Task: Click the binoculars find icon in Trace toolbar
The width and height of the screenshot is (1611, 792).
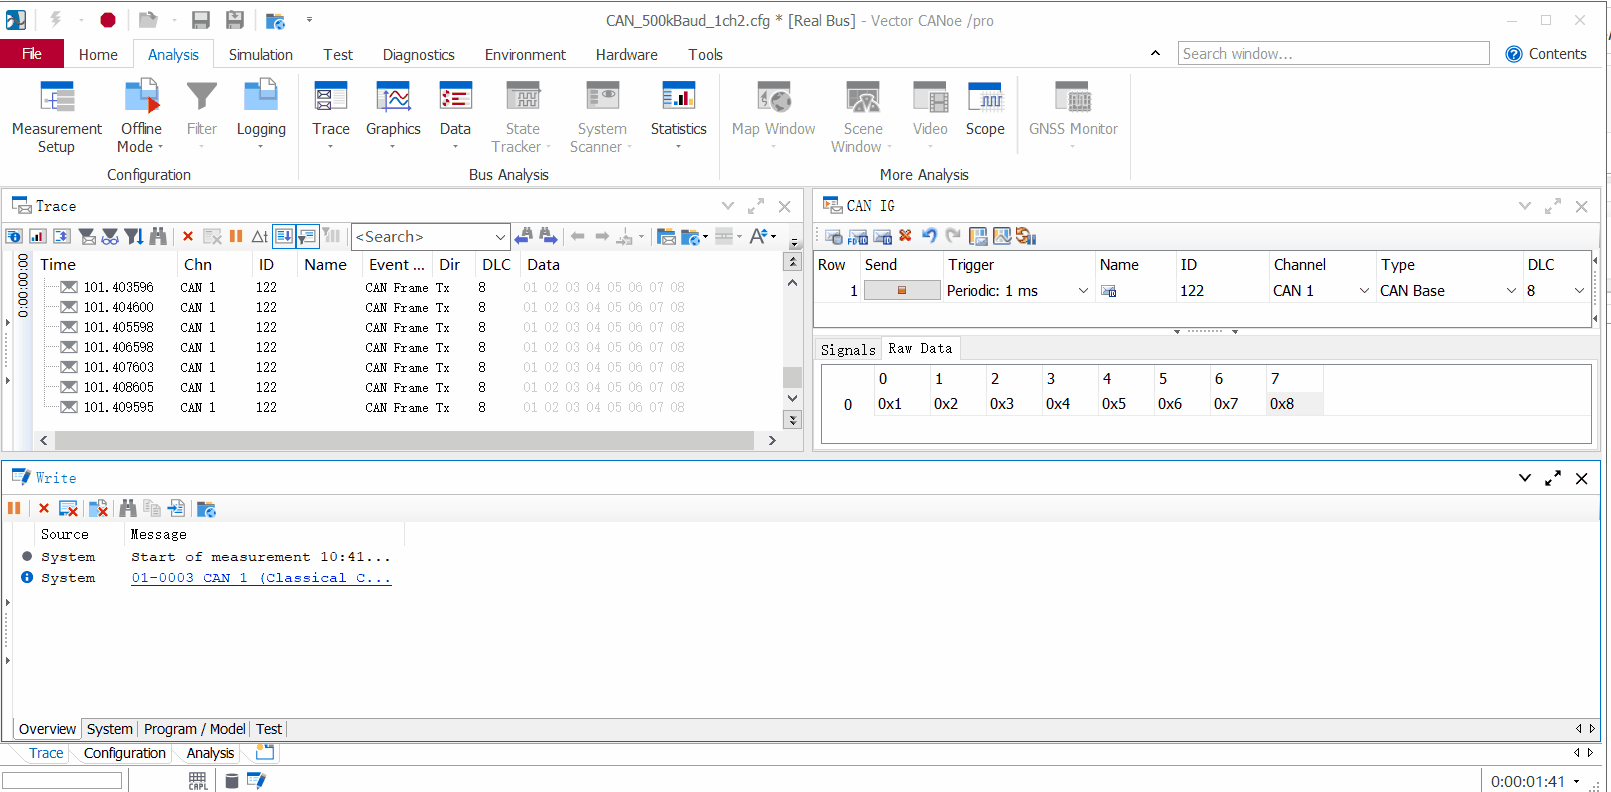Action: coord(158,237)
